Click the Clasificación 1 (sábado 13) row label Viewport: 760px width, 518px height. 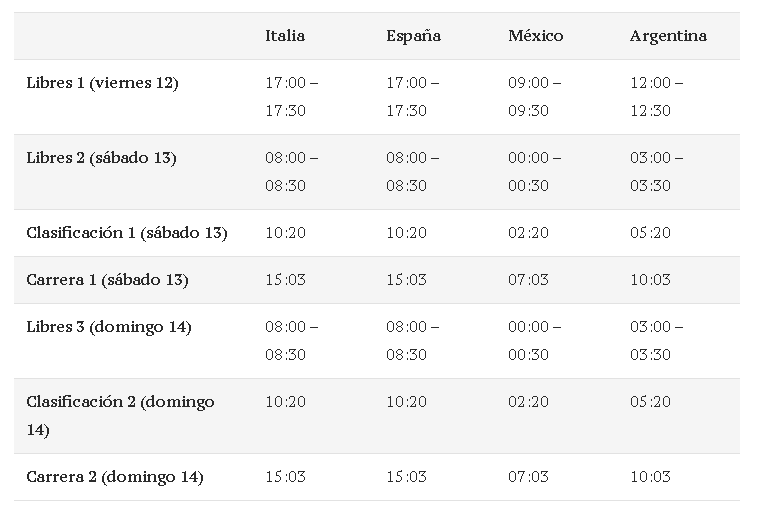point(127,233)
